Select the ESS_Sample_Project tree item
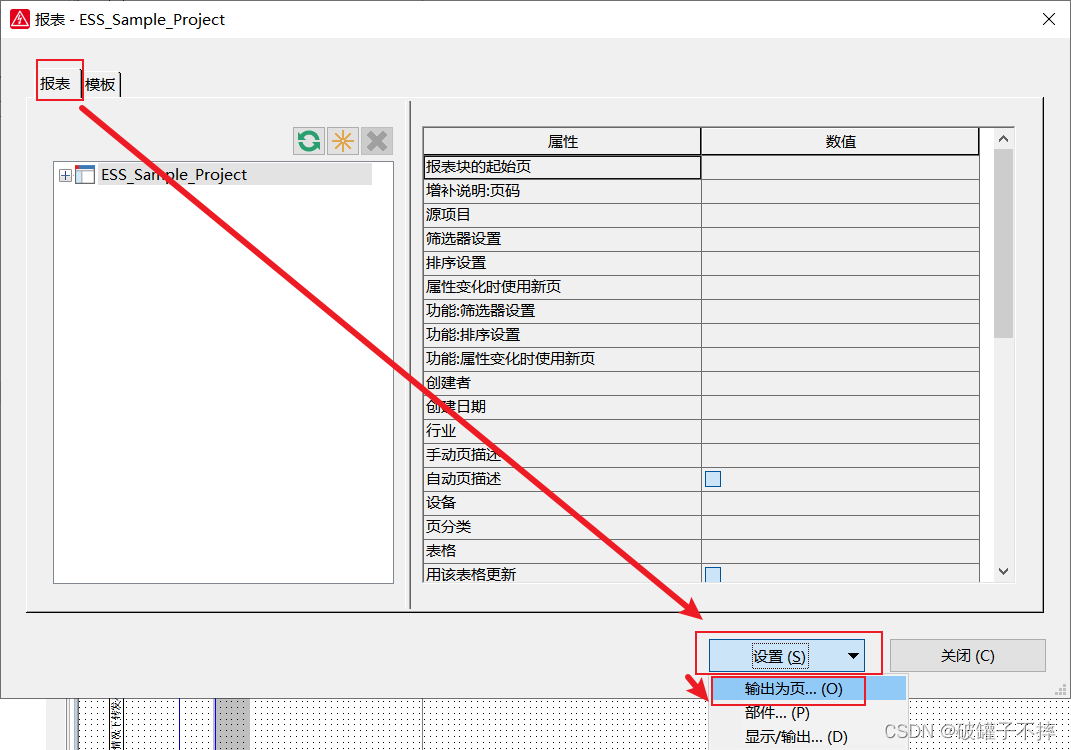 (x=173, y=175)
